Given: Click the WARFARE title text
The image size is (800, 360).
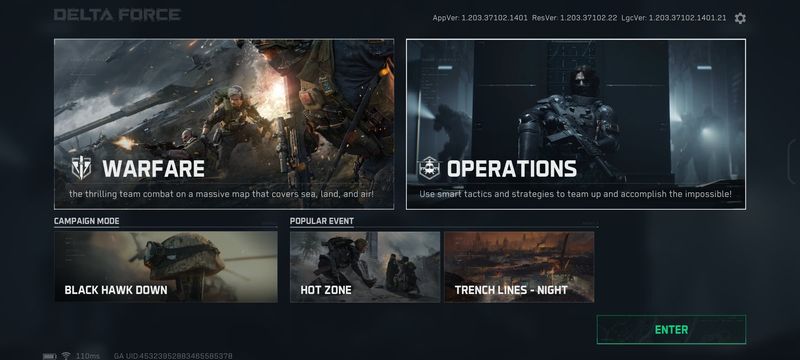Looking at the screenshot, I should (x=154, y=169).
